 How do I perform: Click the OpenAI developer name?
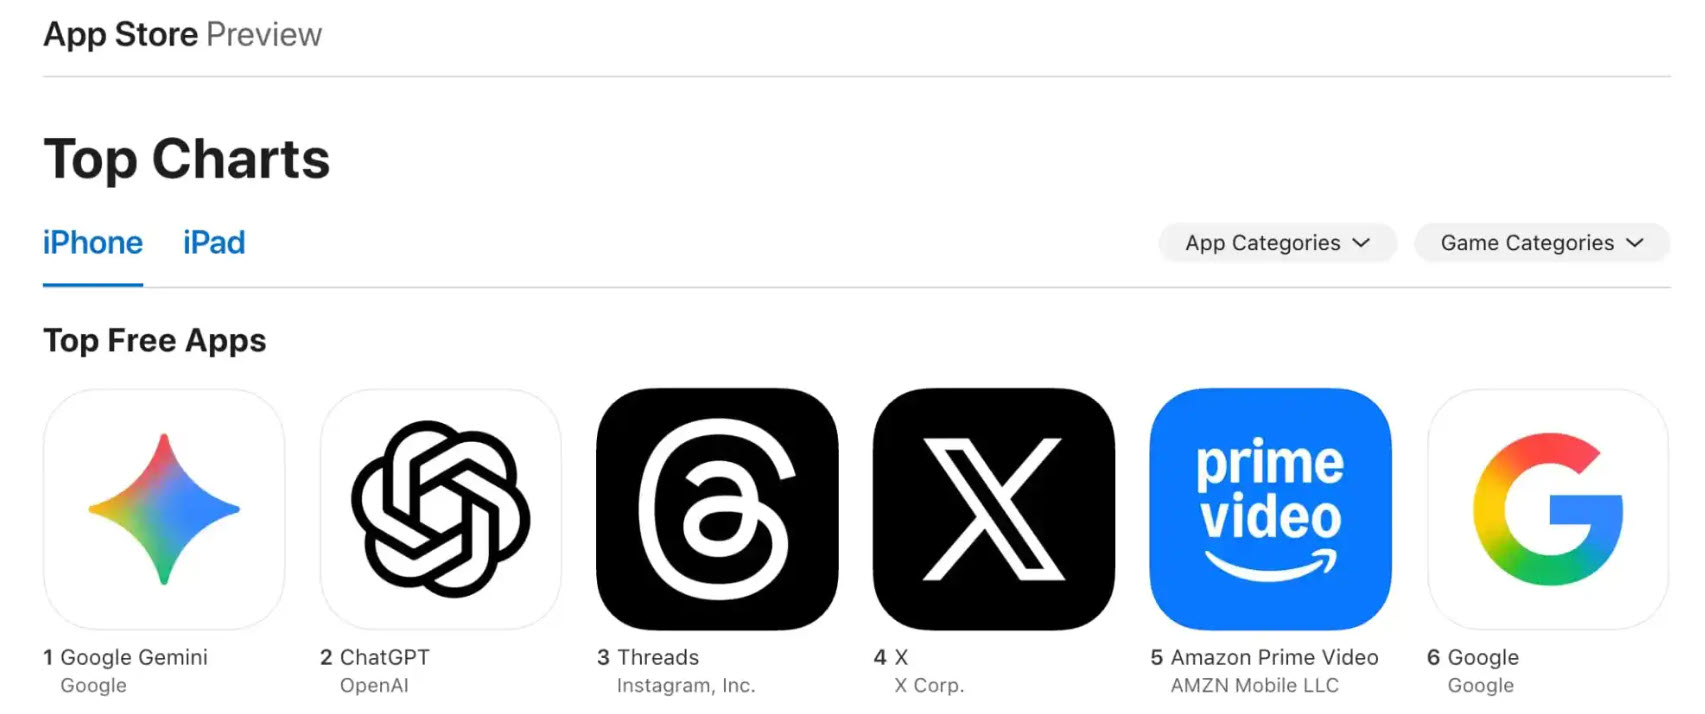374,685
